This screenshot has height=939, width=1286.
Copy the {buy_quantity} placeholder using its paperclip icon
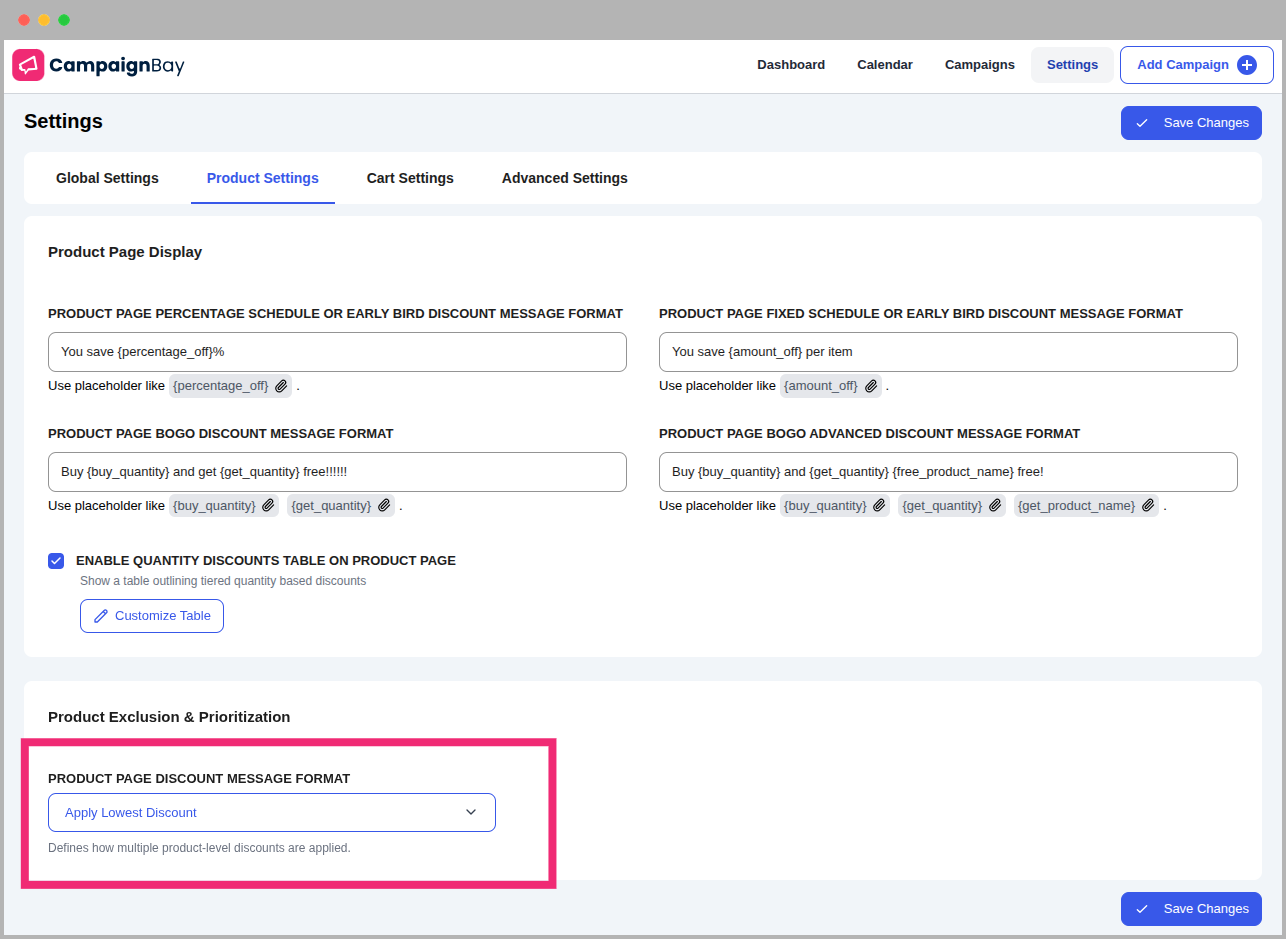click(x=267, y=505)
